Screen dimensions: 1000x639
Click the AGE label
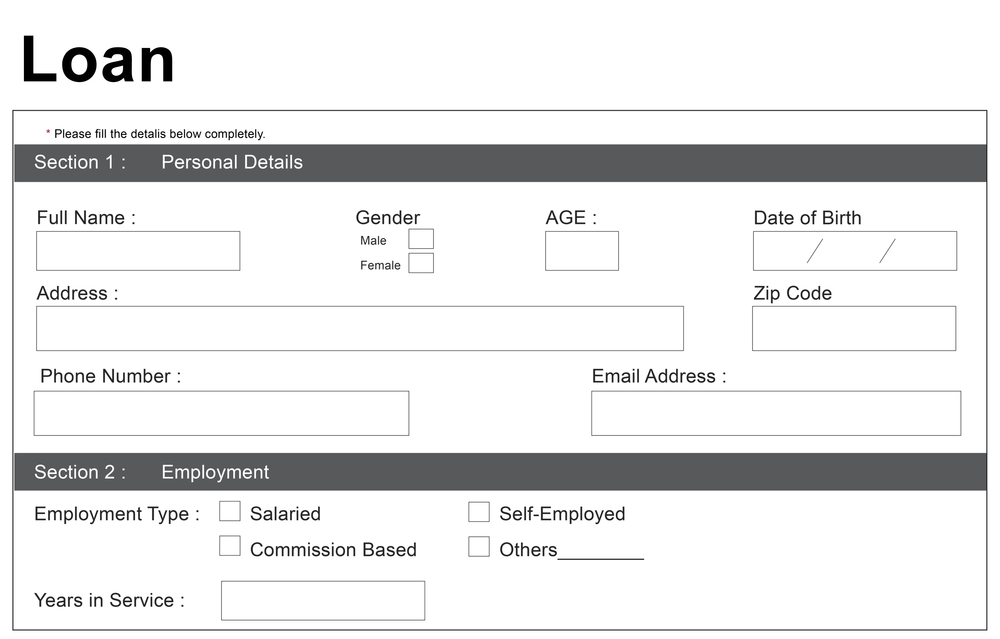pos(571,217)
